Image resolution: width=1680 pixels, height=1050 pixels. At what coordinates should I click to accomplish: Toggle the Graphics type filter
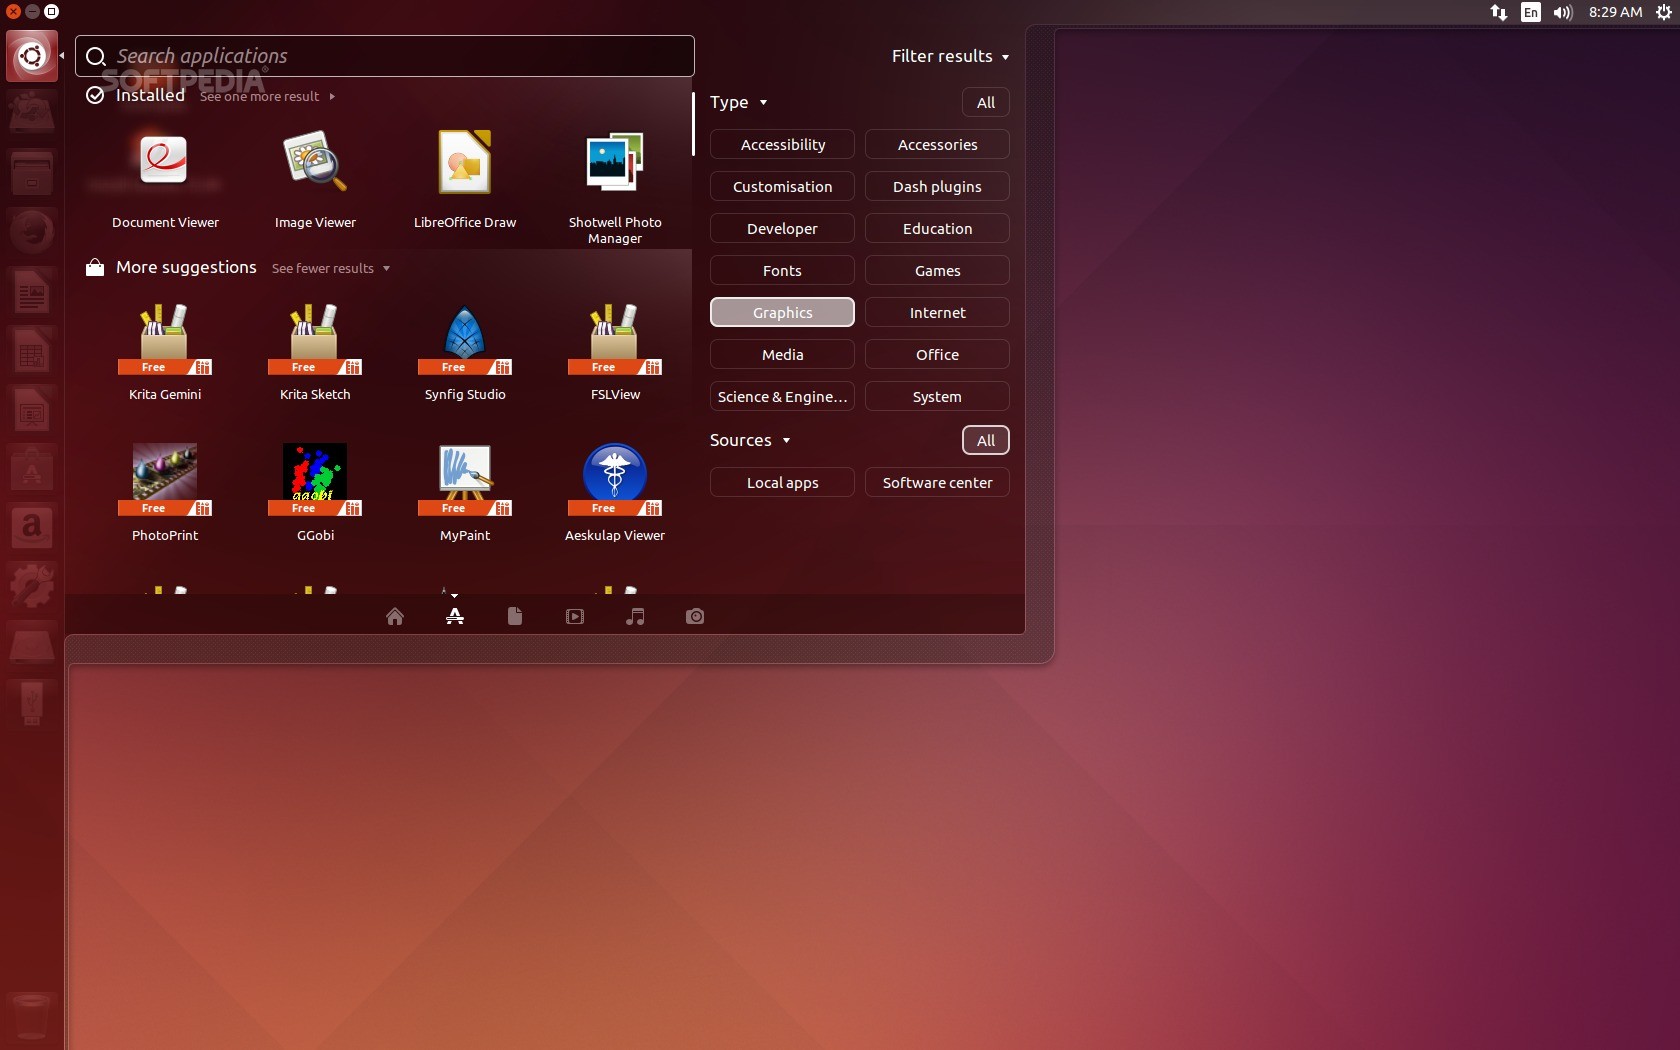coord(782,313)
